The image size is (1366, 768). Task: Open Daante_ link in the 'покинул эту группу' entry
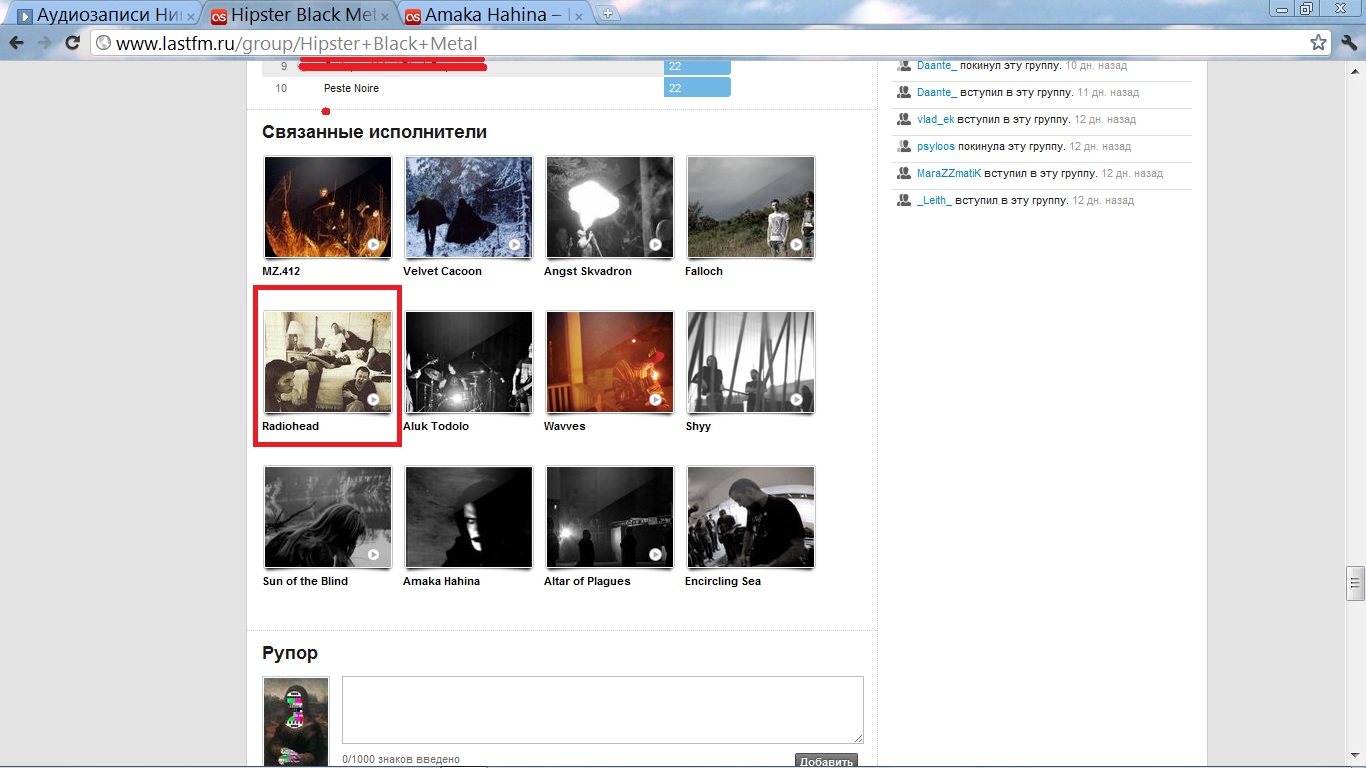click(937, 65)
